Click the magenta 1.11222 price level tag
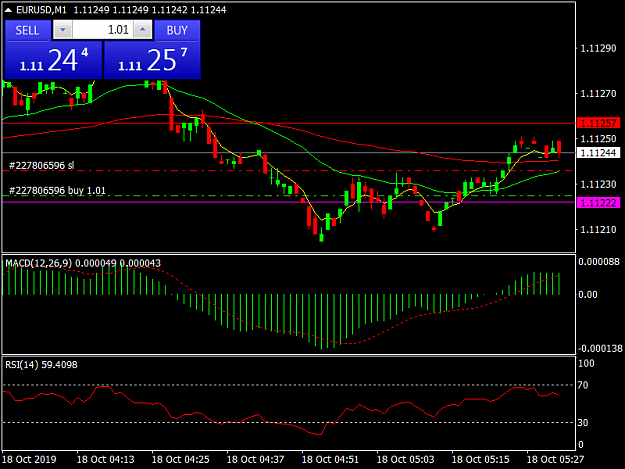 [599, 203]
